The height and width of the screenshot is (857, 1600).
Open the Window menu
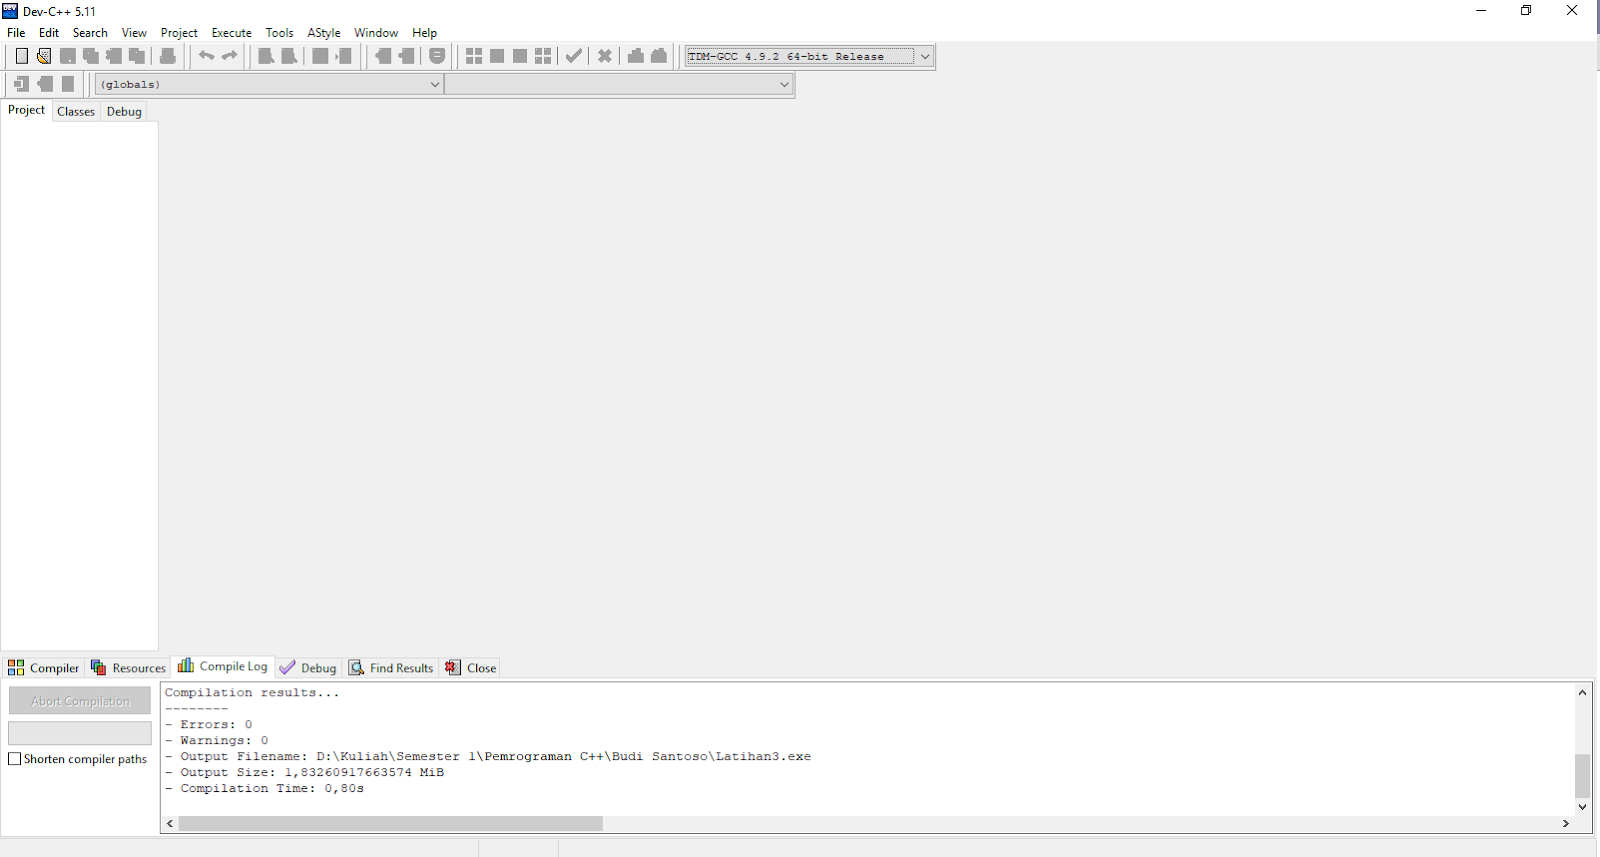point(376,32)
